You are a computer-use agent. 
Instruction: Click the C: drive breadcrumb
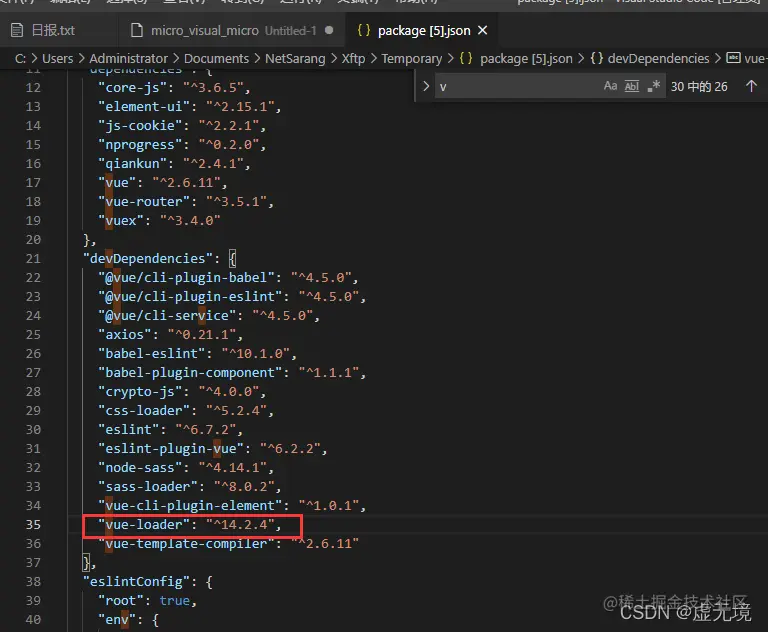(20, 59)
